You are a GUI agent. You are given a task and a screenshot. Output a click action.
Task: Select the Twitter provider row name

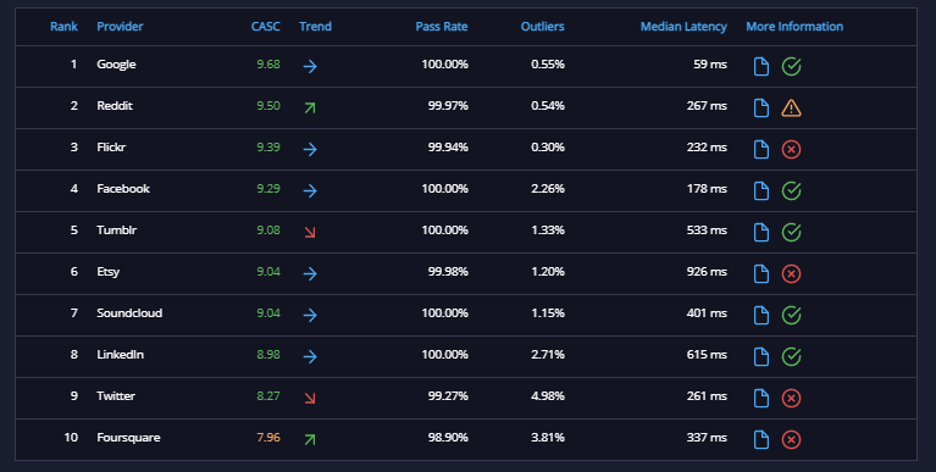tap(116, 396)
